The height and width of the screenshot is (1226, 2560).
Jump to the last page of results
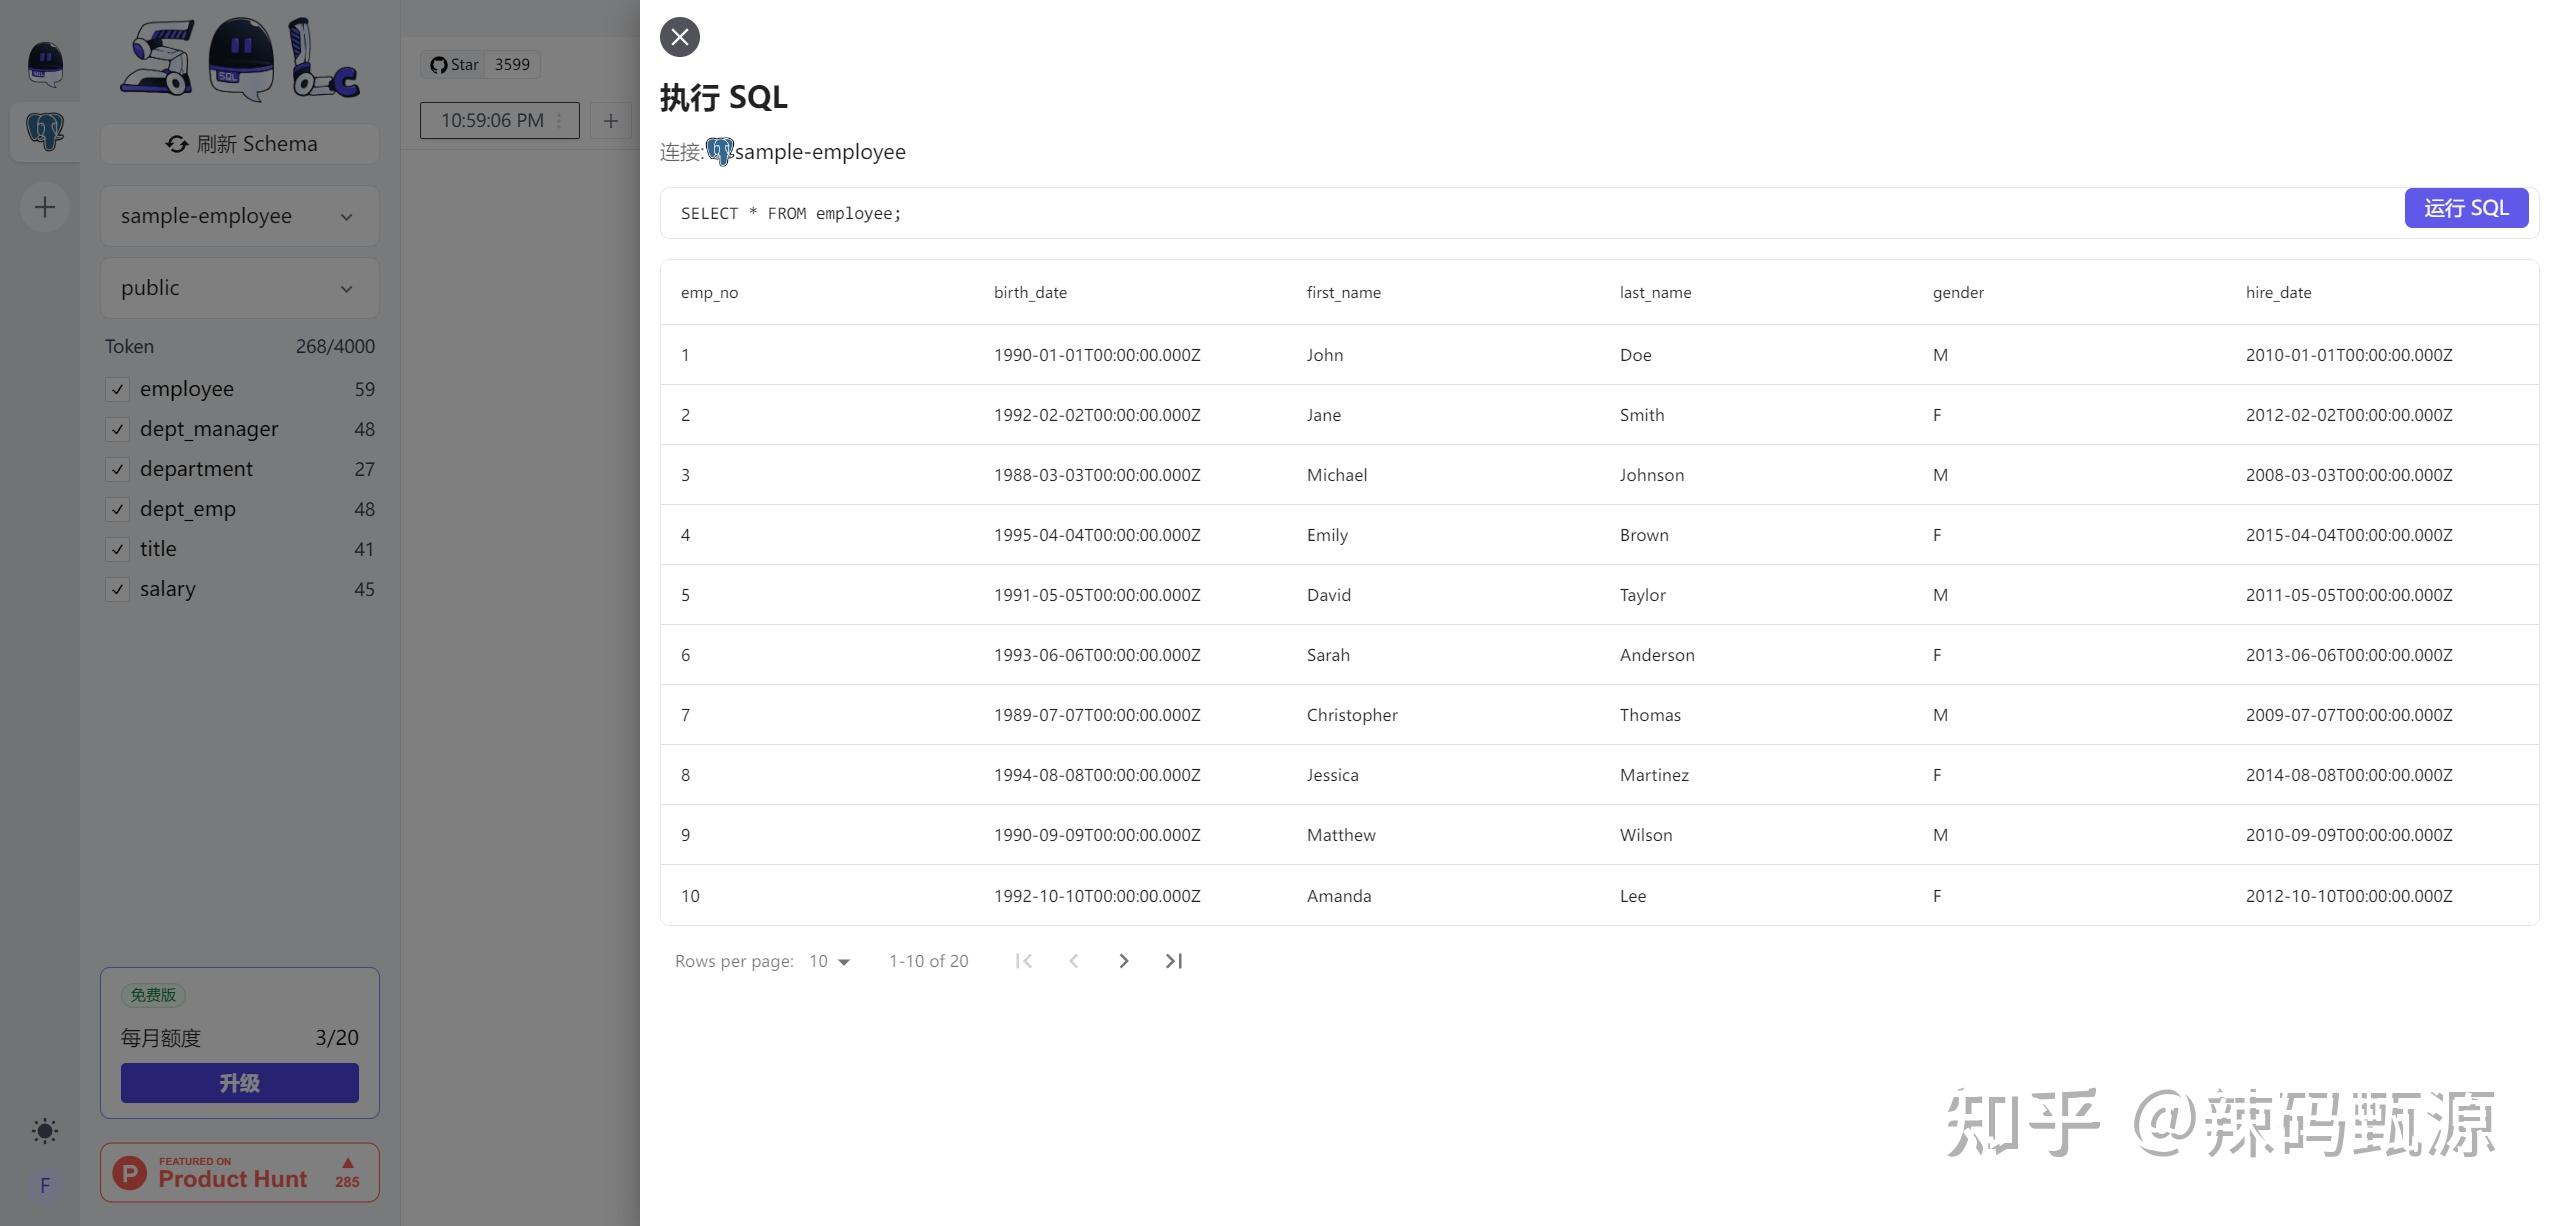tap(1173, 961)
